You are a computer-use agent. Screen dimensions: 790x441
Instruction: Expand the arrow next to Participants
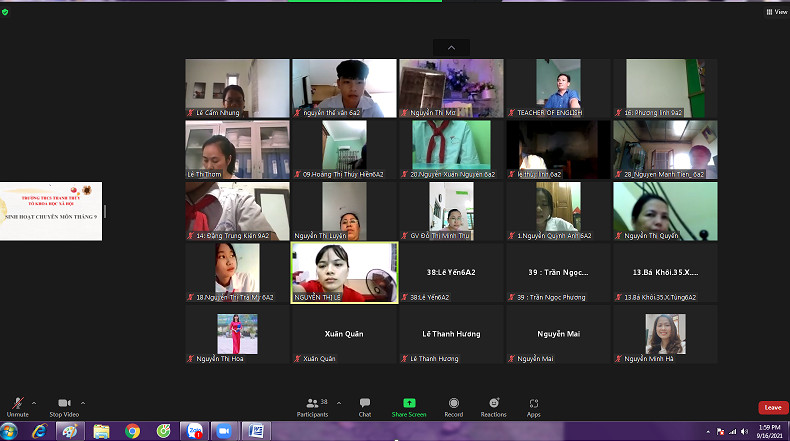click(x=339, y=402)
